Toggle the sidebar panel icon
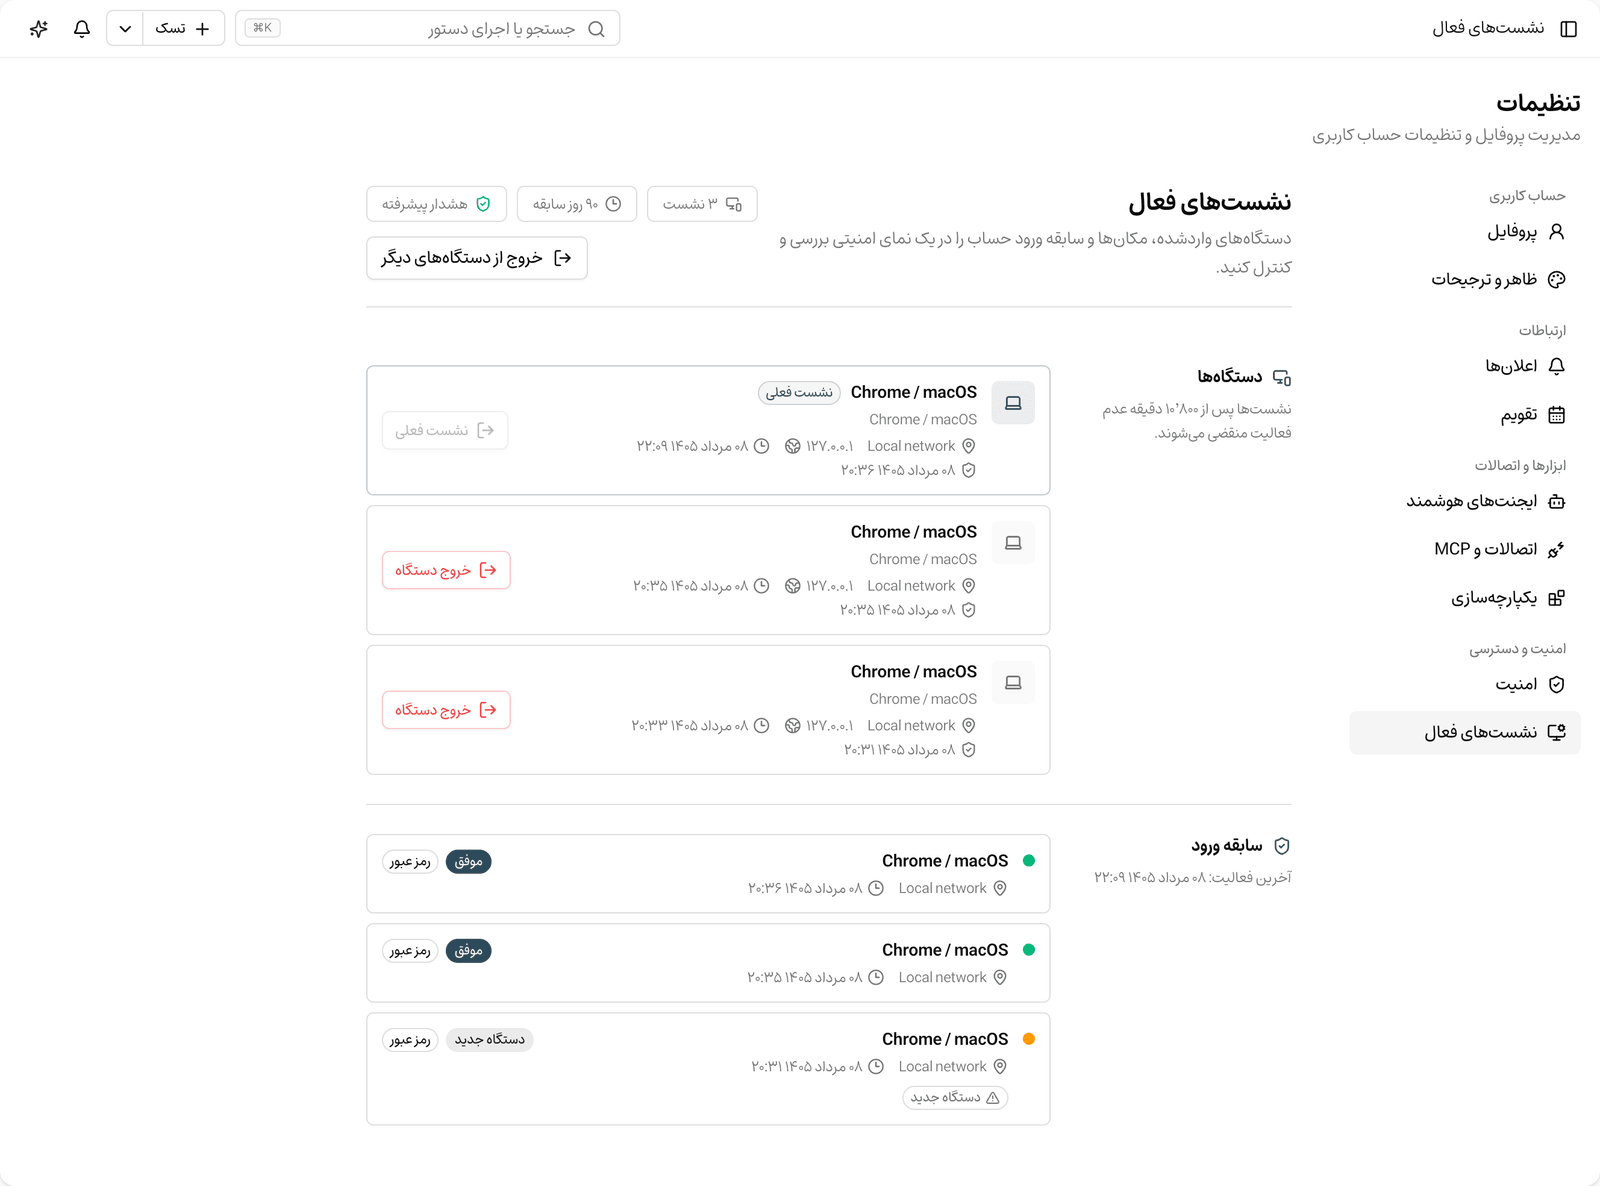The image size is (1600, 1186). click(x=1568, y=29)
